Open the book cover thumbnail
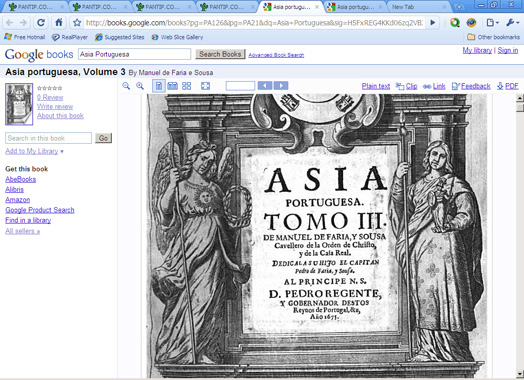Screen dimensions: 524x380 click(x=19, y=104)
